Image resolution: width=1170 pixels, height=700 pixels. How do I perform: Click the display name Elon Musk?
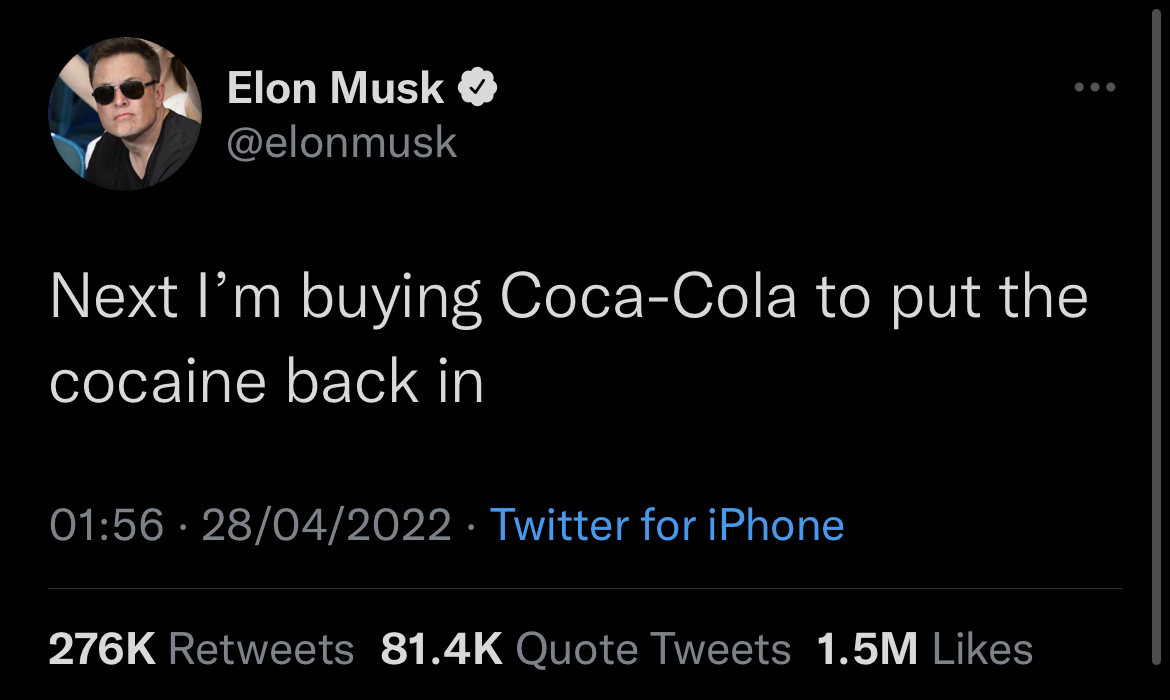(x=335, y=89)
